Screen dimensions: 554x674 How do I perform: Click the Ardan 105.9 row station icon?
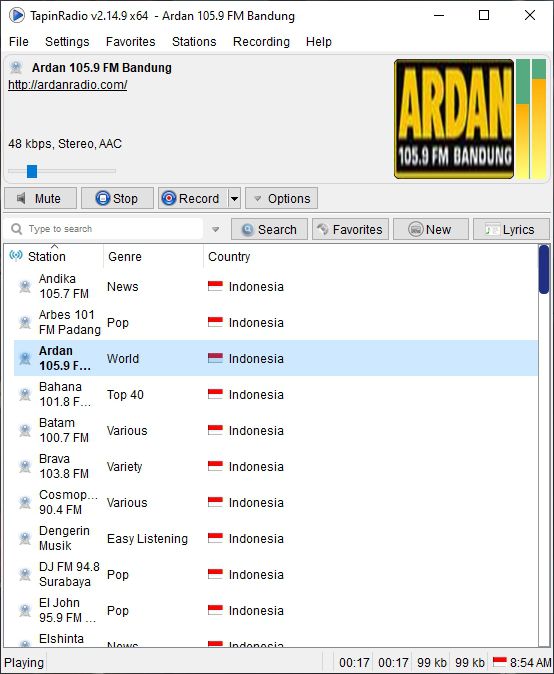pos(25,358)
